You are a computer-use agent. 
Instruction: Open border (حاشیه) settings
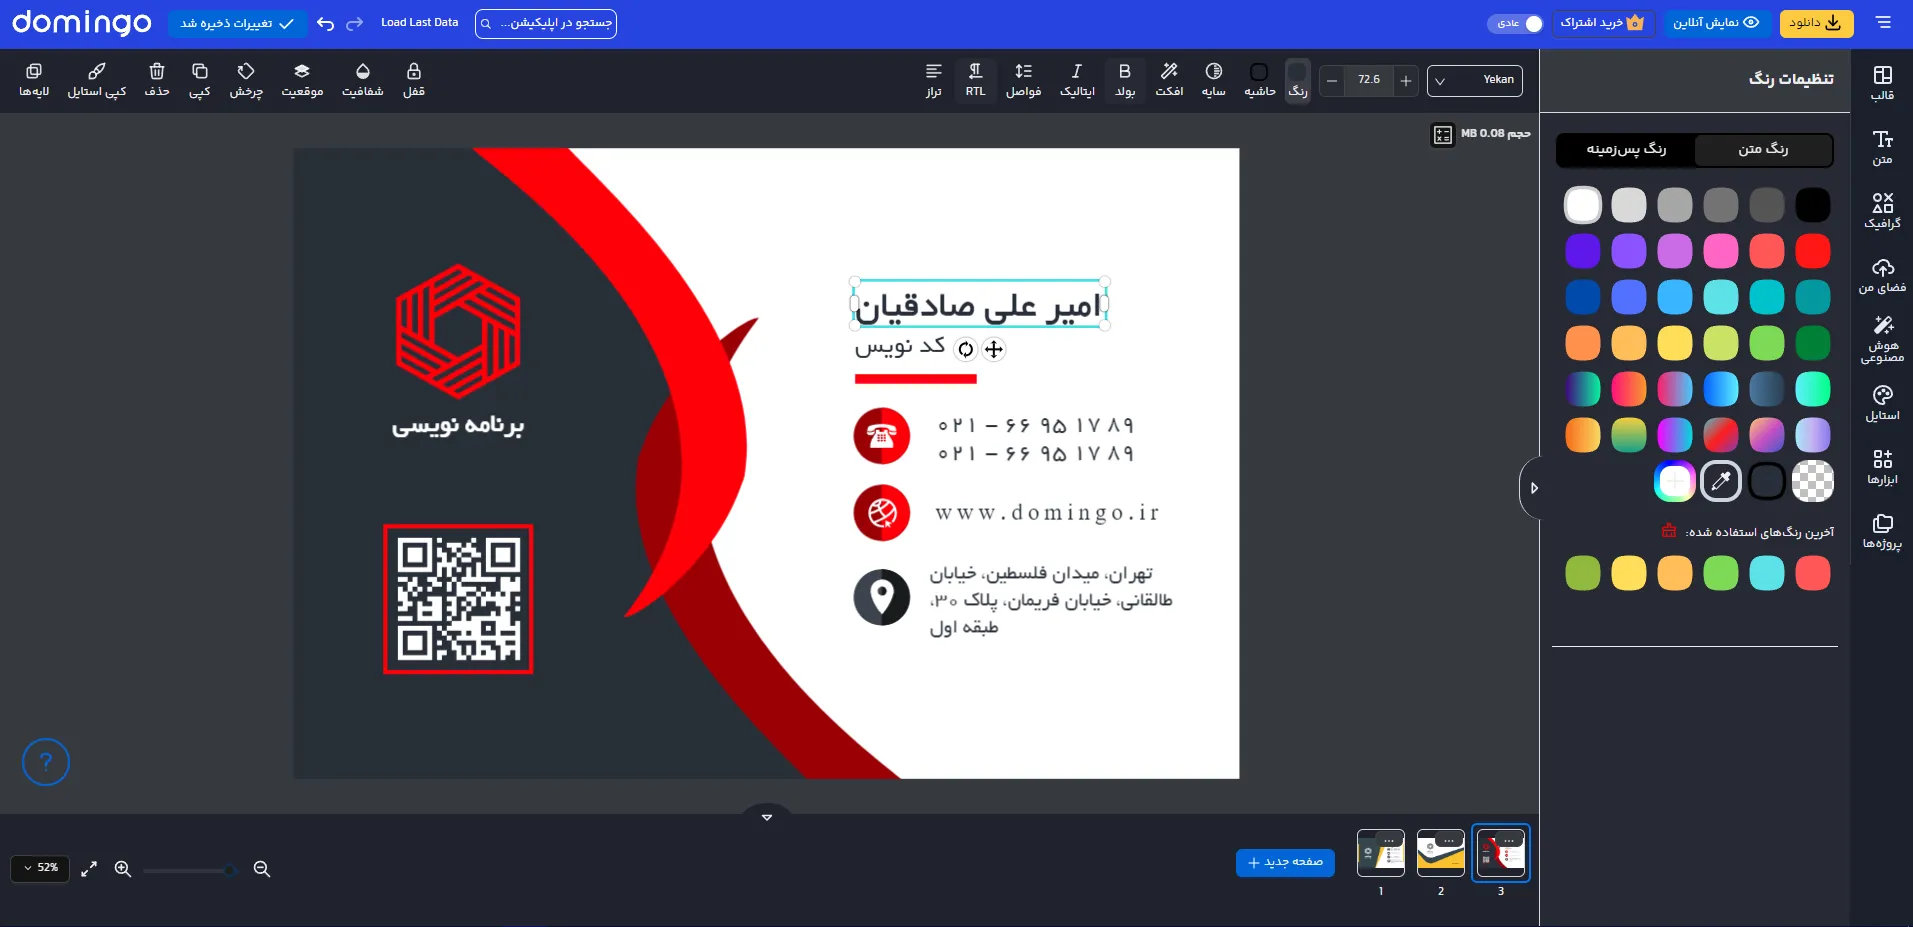pos(1259,80)
